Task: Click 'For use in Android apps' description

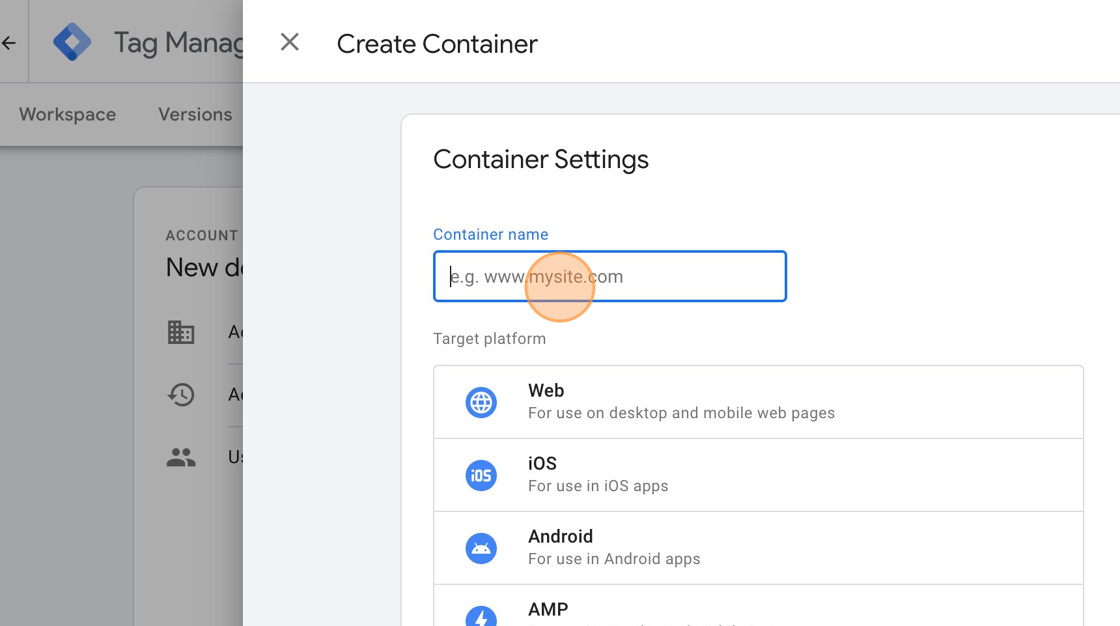Action: pos(614,559)
